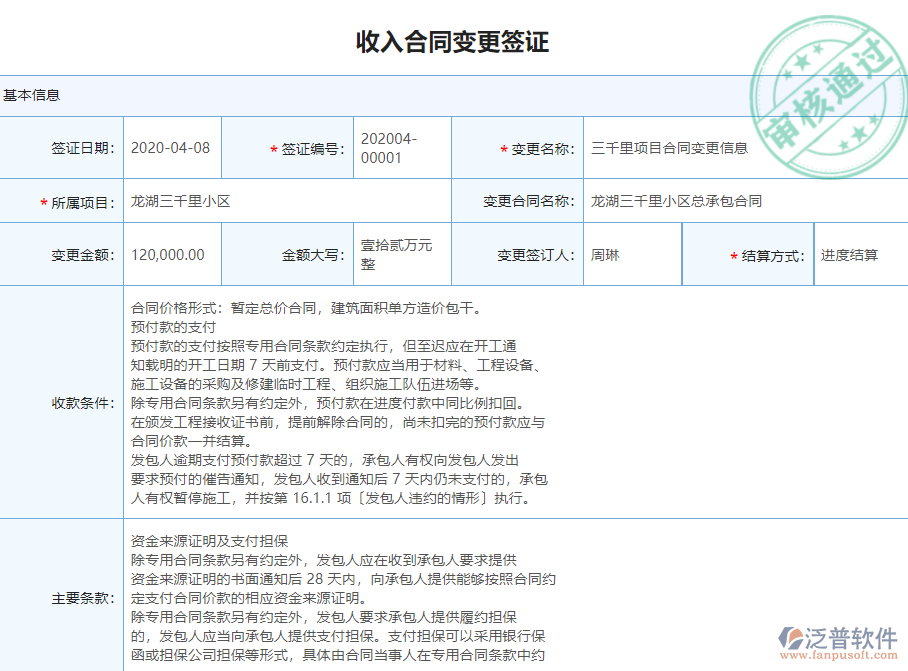
Task: Click the 基本信息 section label
Action: click(31, 94)
